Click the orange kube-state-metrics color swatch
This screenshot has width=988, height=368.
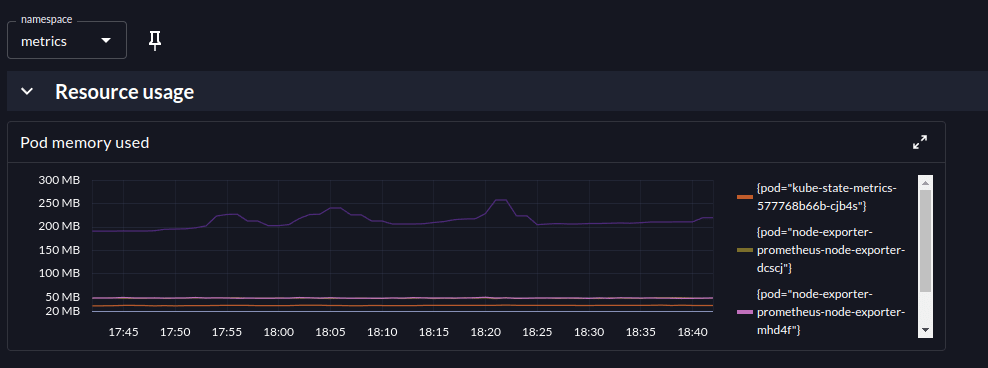[x=745, y=197]
